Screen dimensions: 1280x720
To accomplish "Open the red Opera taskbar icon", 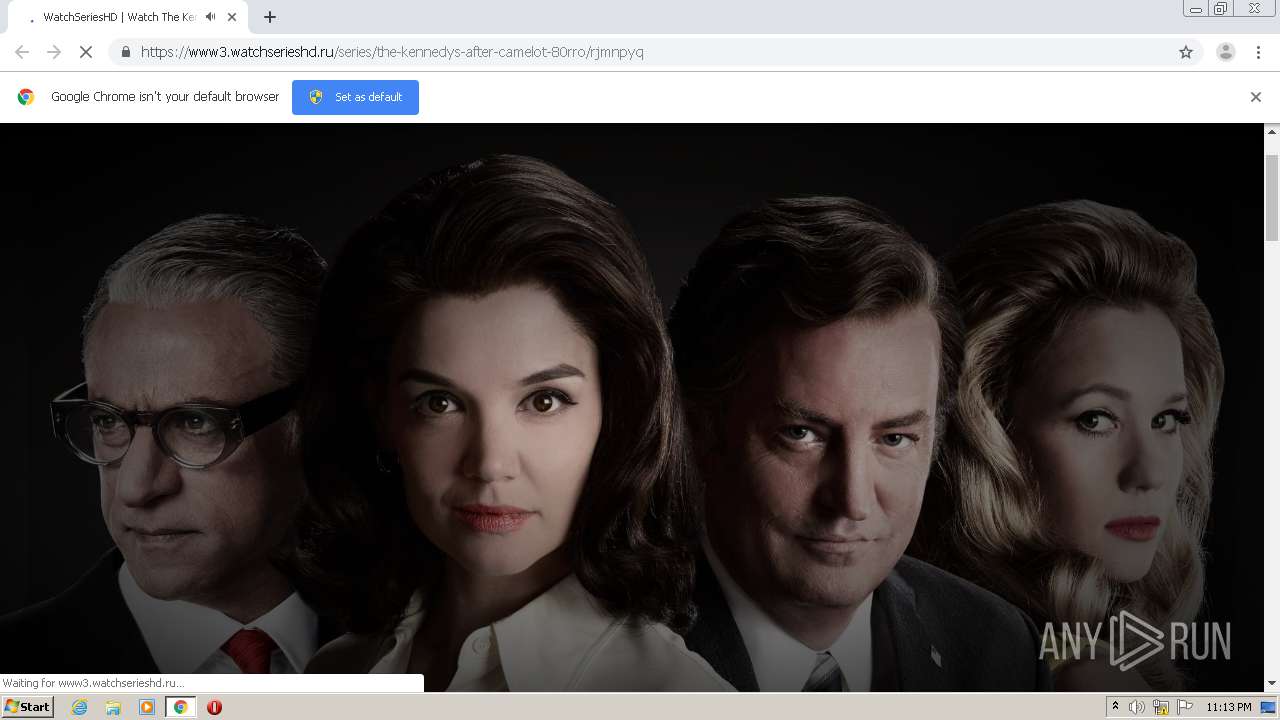I will coord(214,707).
